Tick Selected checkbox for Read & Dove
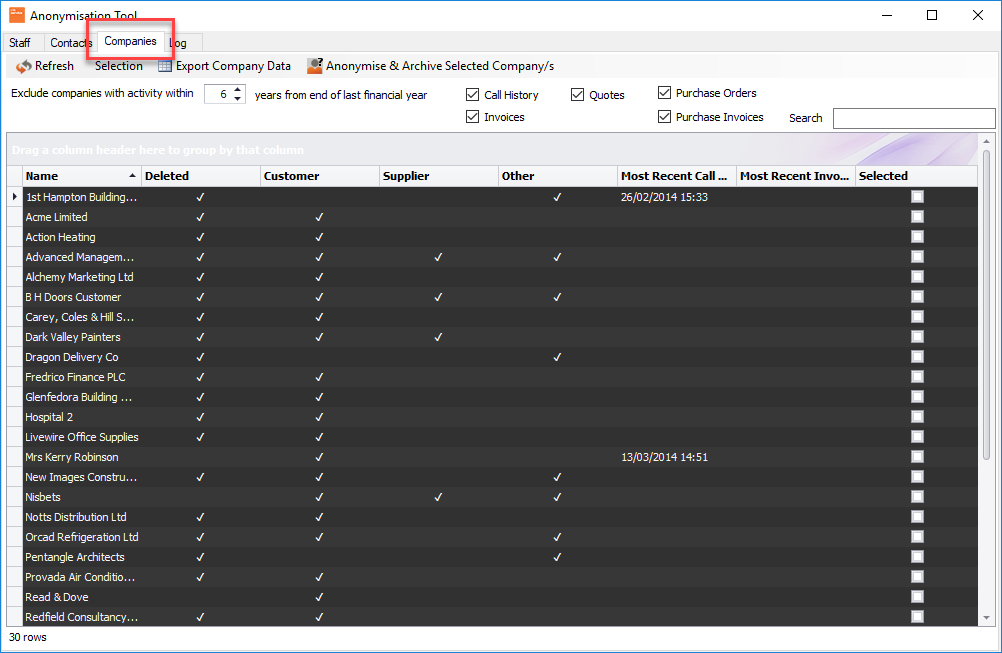Image resolution: width=1002 pixels, height=653 pixels. (918, 597)
